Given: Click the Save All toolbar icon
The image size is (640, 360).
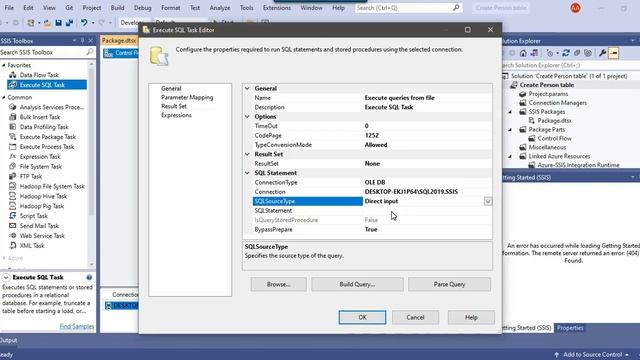Looking at the screenshot, I should point(69,23).
